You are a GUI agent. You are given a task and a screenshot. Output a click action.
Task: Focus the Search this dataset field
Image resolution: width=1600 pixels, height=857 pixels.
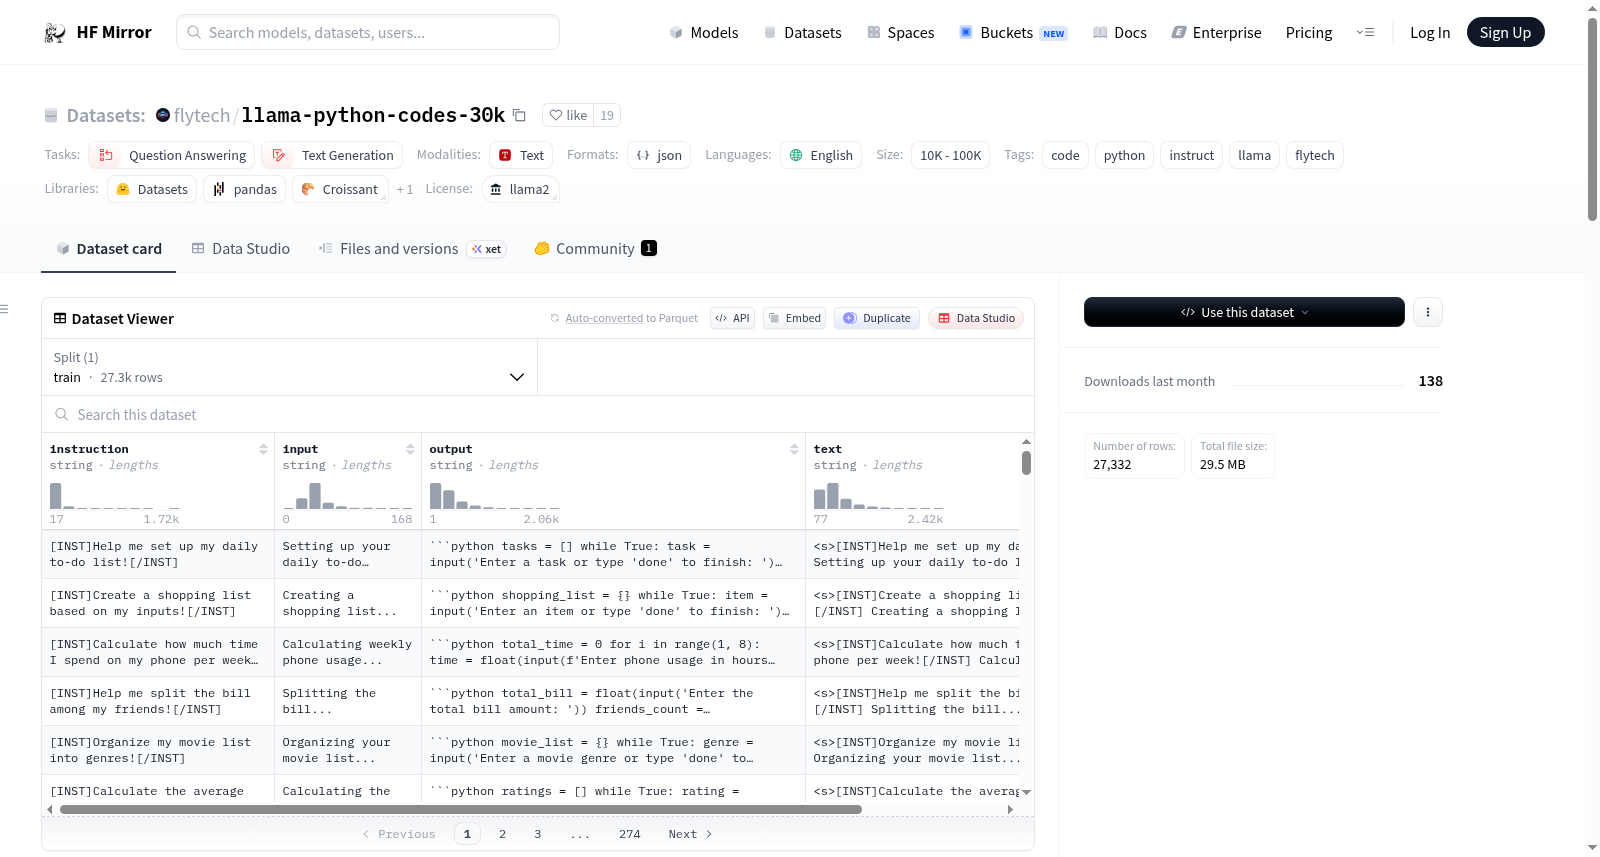pyautogui.click(x=538, y=414)
